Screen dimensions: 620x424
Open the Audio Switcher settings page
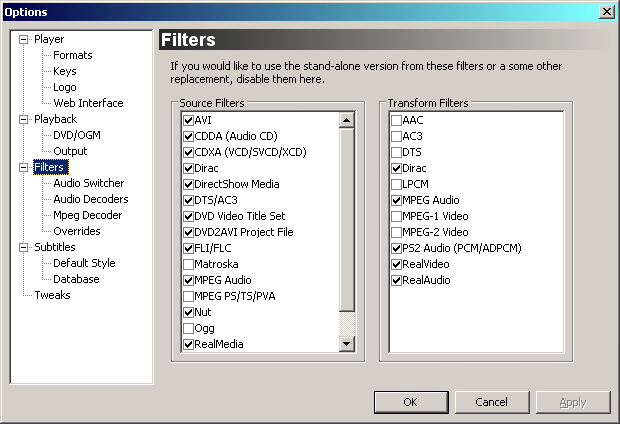coord(89,183)
